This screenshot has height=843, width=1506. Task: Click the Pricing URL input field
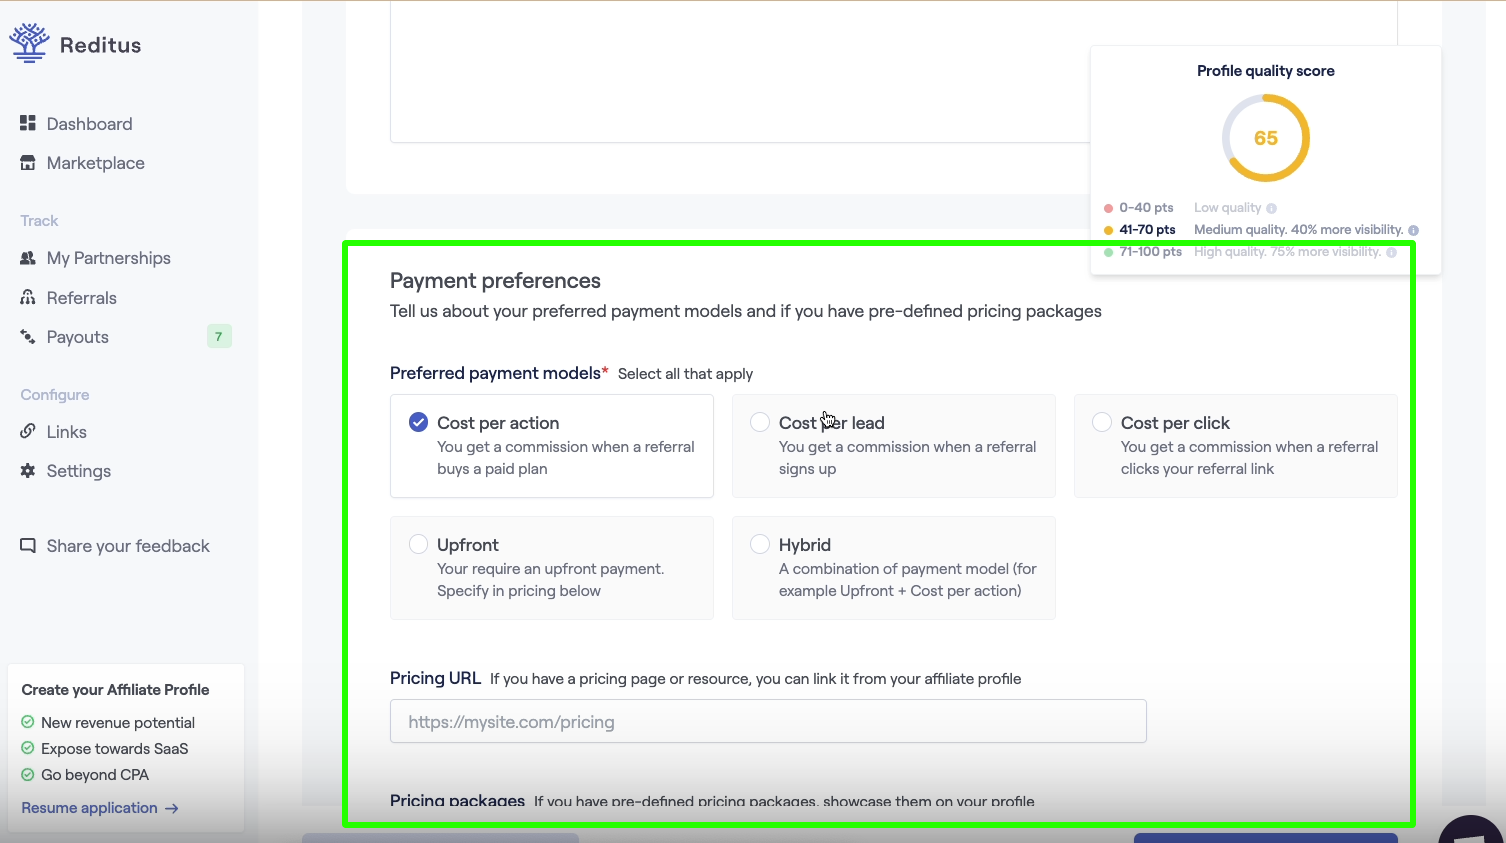[x=767, y=720]
